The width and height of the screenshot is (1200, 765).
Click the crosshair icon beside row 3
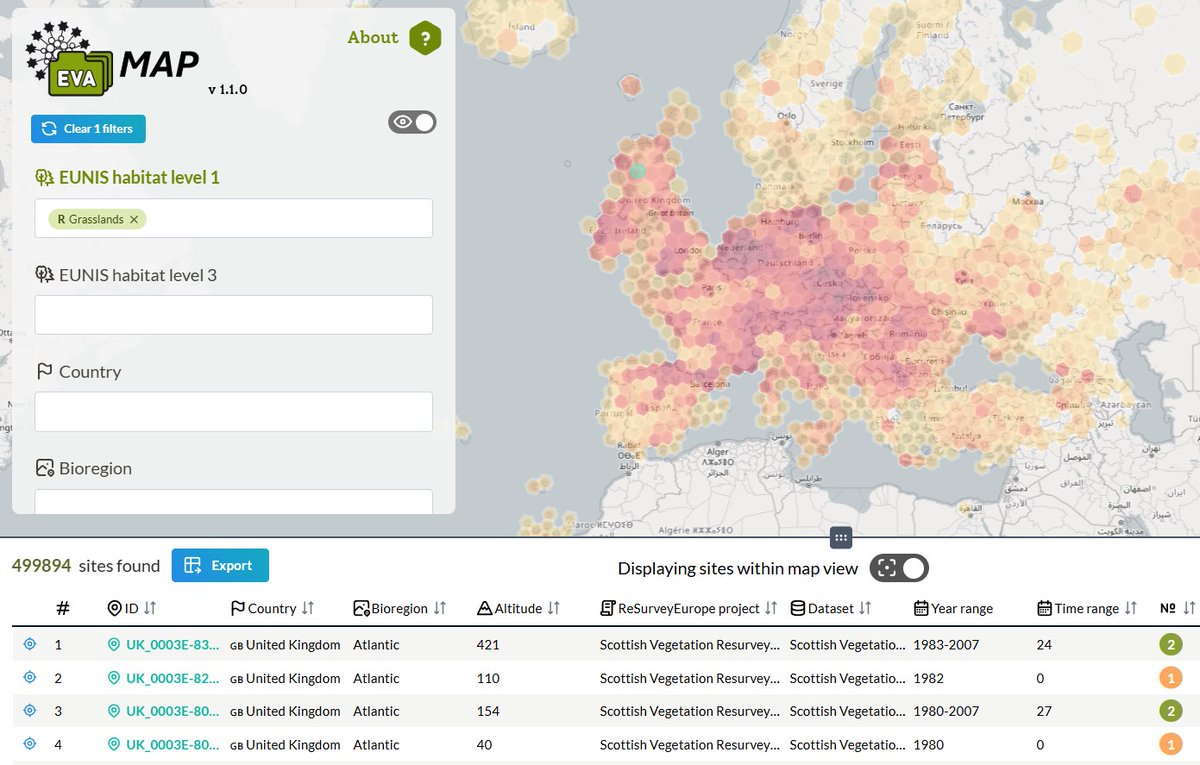pyautogui.click(x=29, y=710)
